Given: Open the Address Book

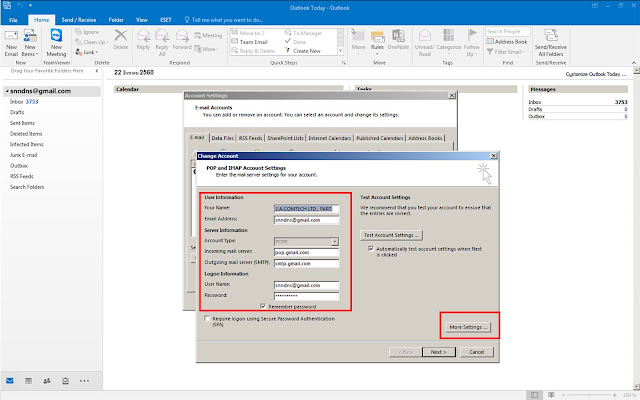Looking at the screenshot, I should [507, 42].
